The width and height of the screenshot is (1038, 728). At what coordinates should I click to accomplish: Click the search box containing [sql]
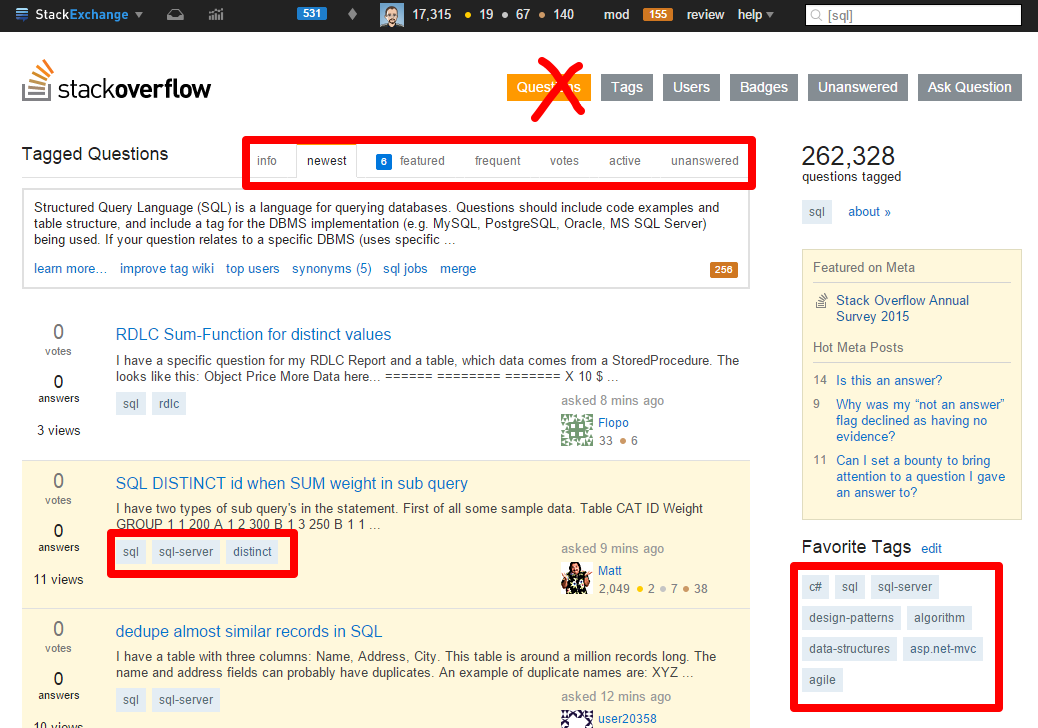coord(913,15)
